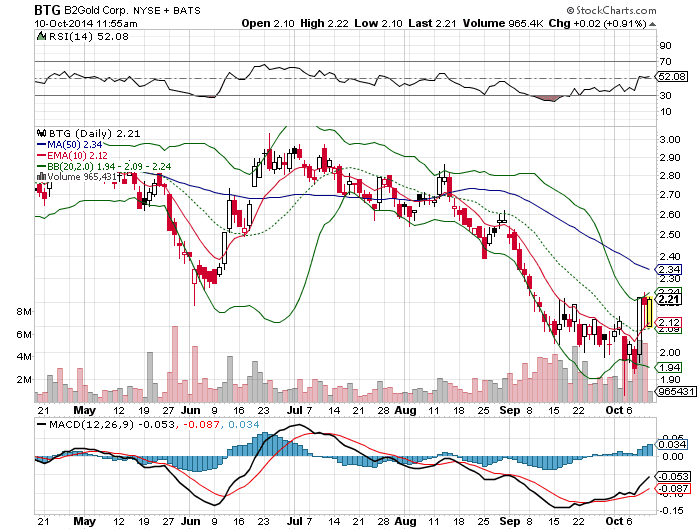700x530 pixels.
Task: Click May on the bottom MACD date axis
Action: pos(84,521)
